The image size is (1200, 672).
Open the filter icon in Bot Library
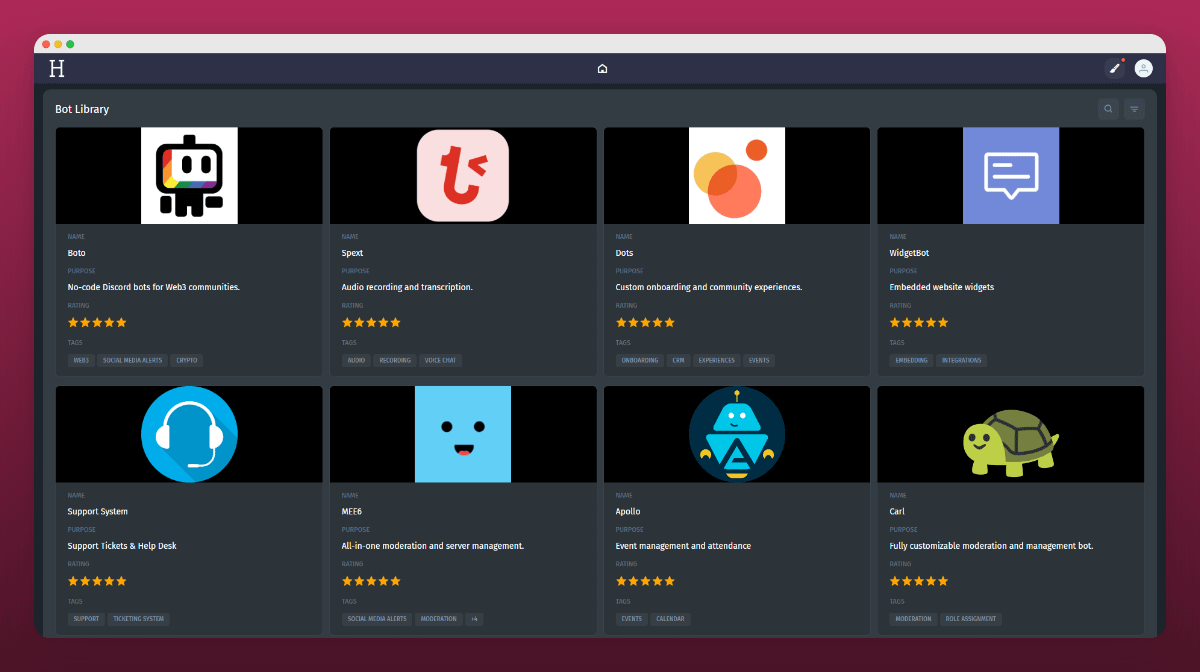[x=1134, y=109]
